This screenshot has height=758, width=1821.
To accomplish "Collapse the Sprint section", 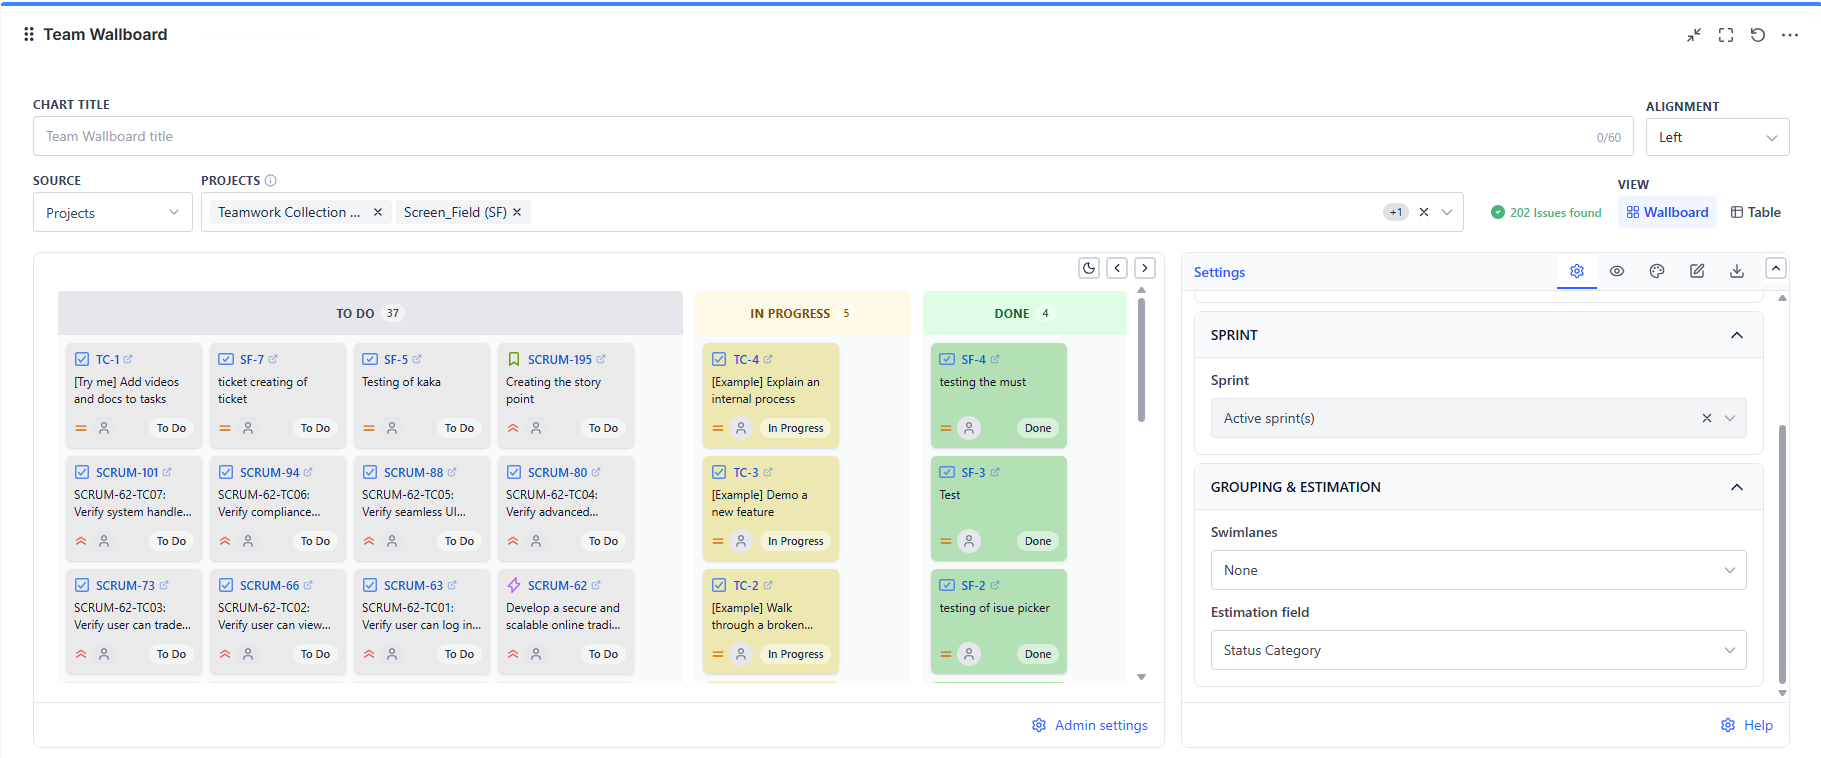I will tap(1737, 335).
